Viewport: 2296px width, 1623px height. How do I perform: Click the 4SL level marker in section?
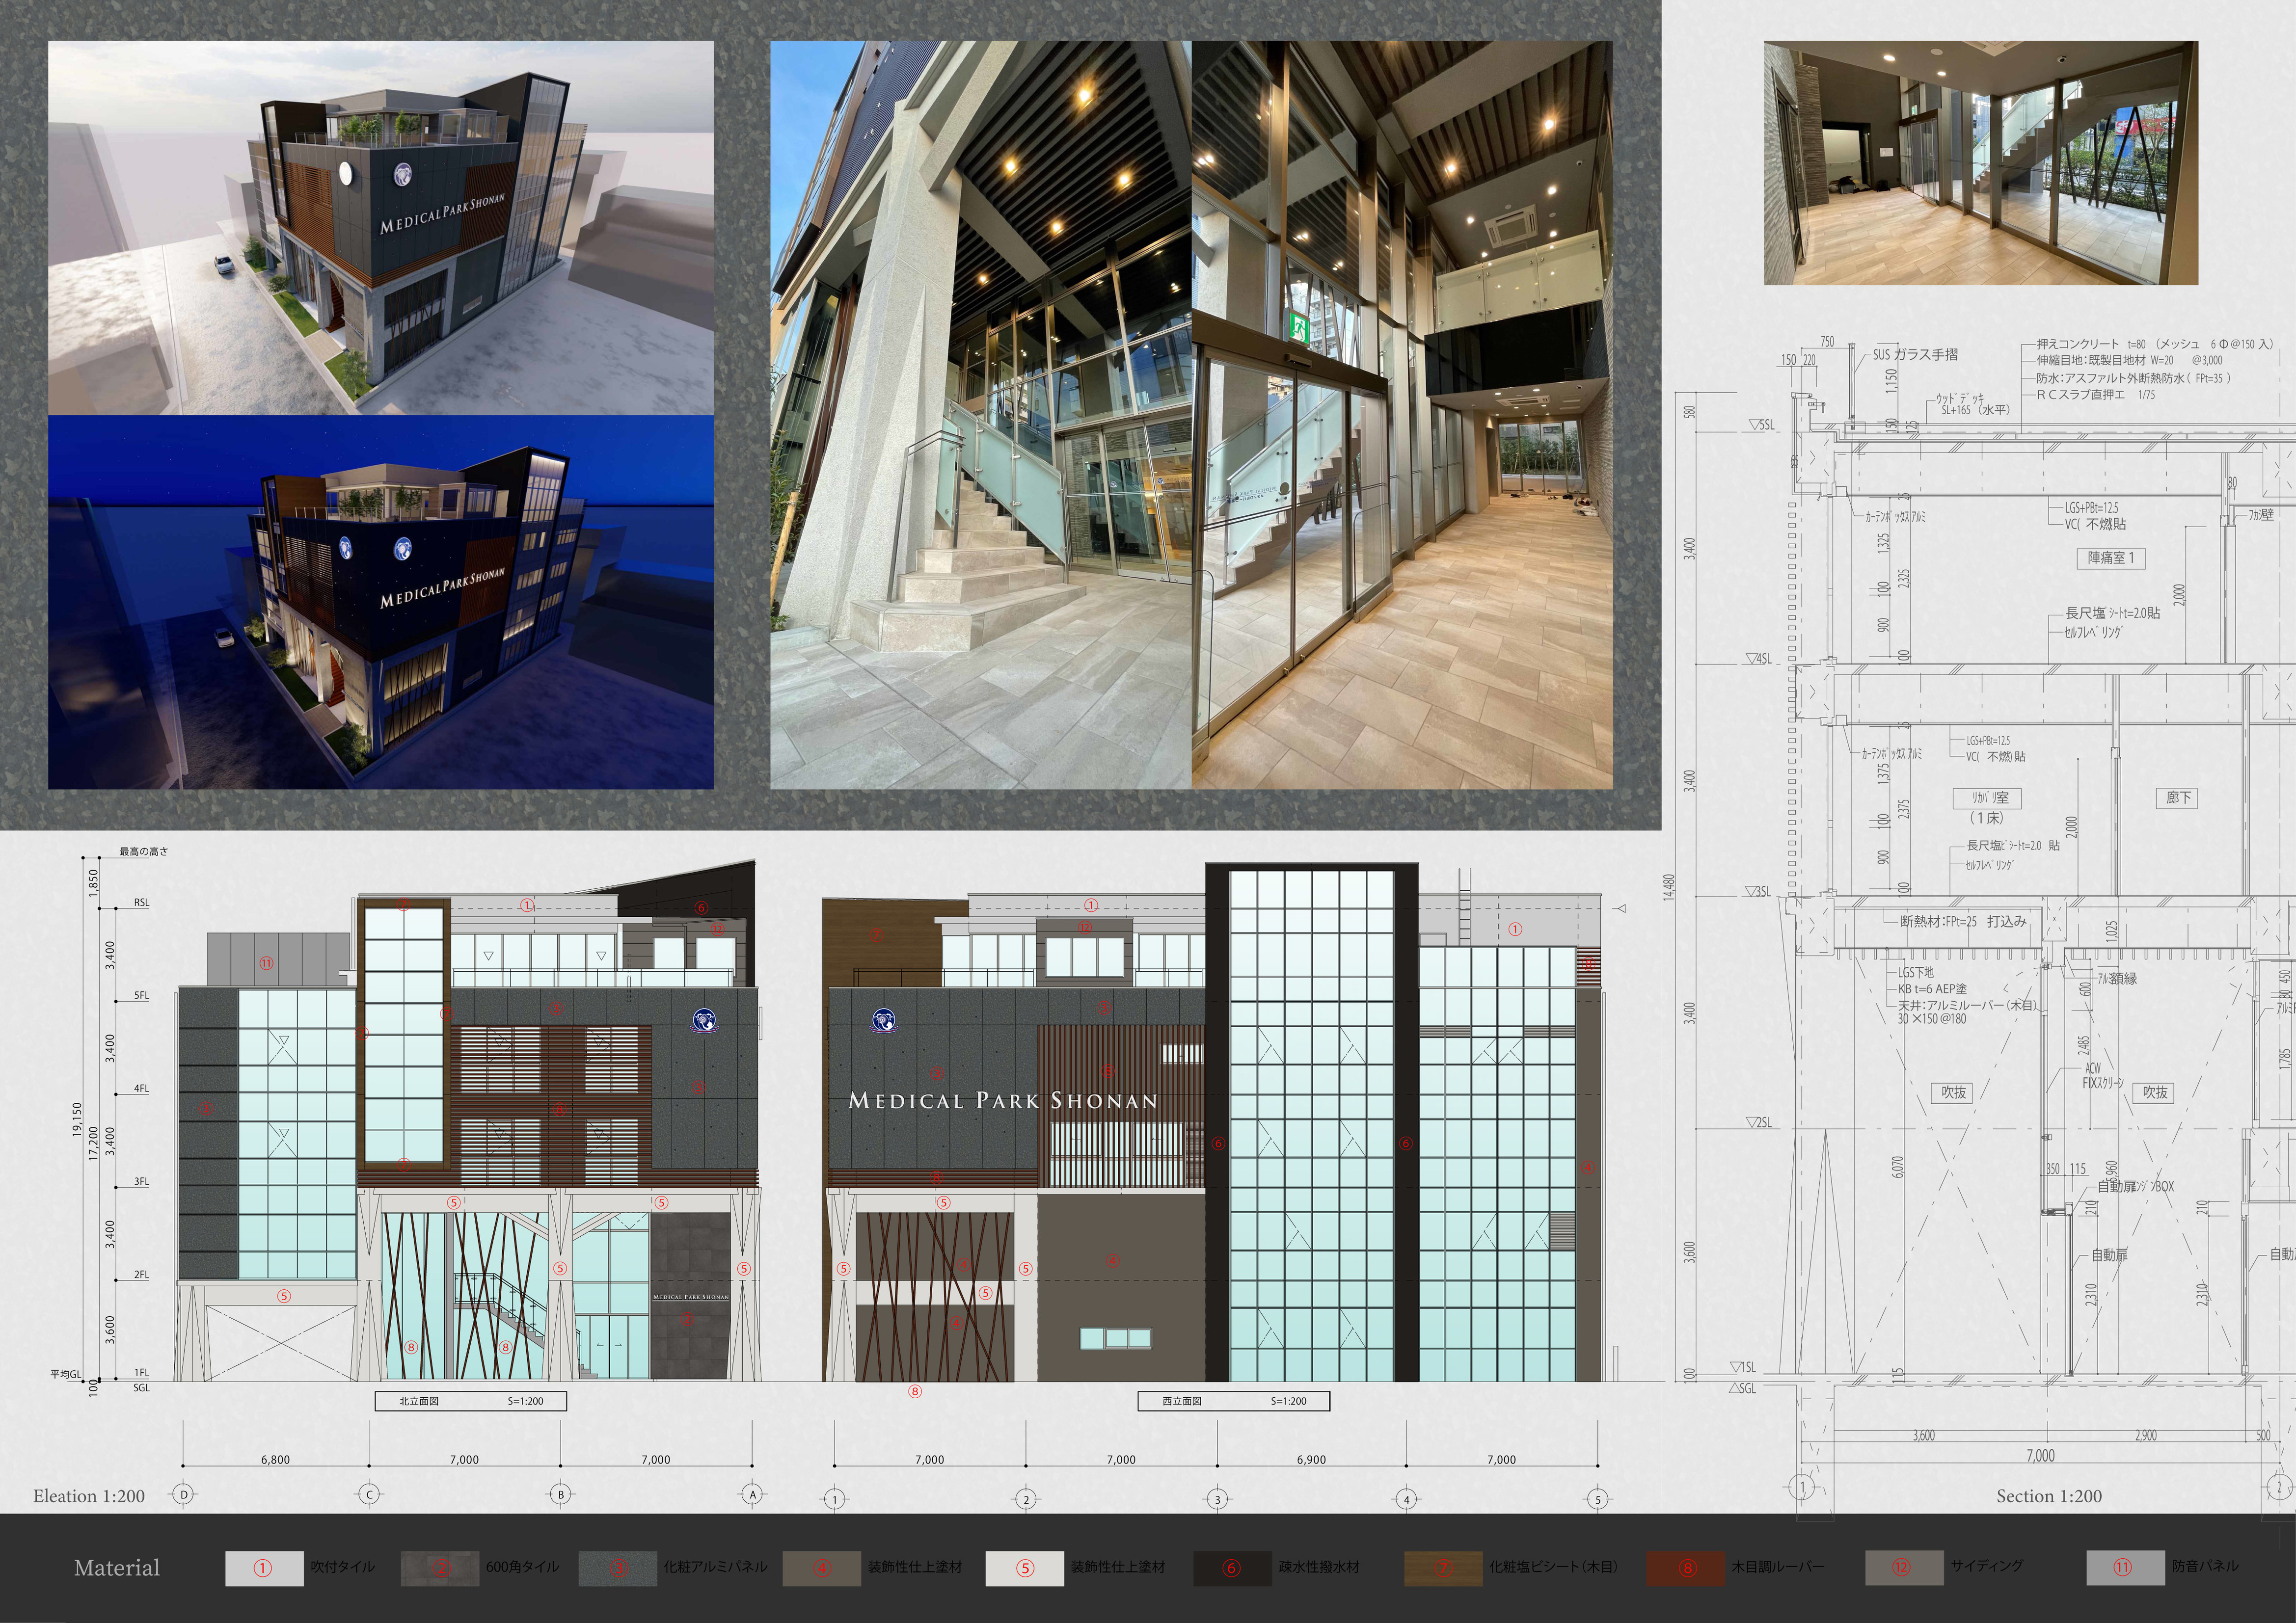point(1758,659)
